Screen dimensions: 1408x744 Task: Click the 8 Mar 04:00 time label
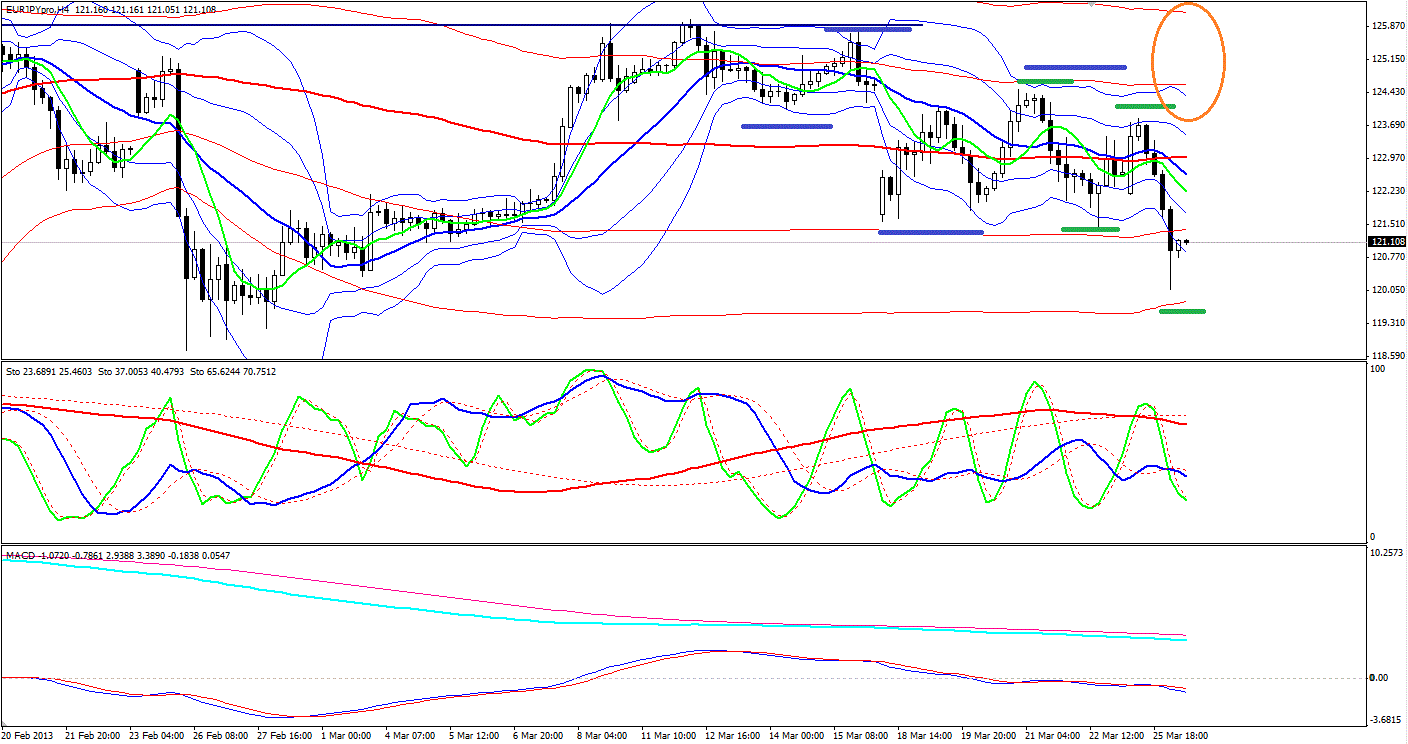pyautogui.click(x=605, y=735)
